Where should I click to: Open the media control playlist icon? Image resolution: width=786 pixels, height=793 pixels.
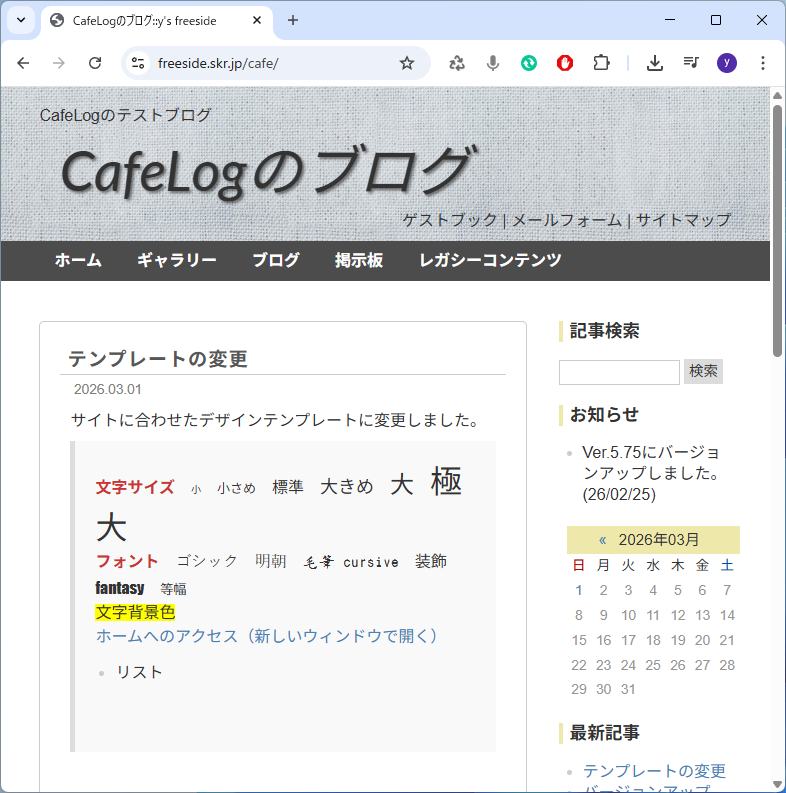point(691,63)
